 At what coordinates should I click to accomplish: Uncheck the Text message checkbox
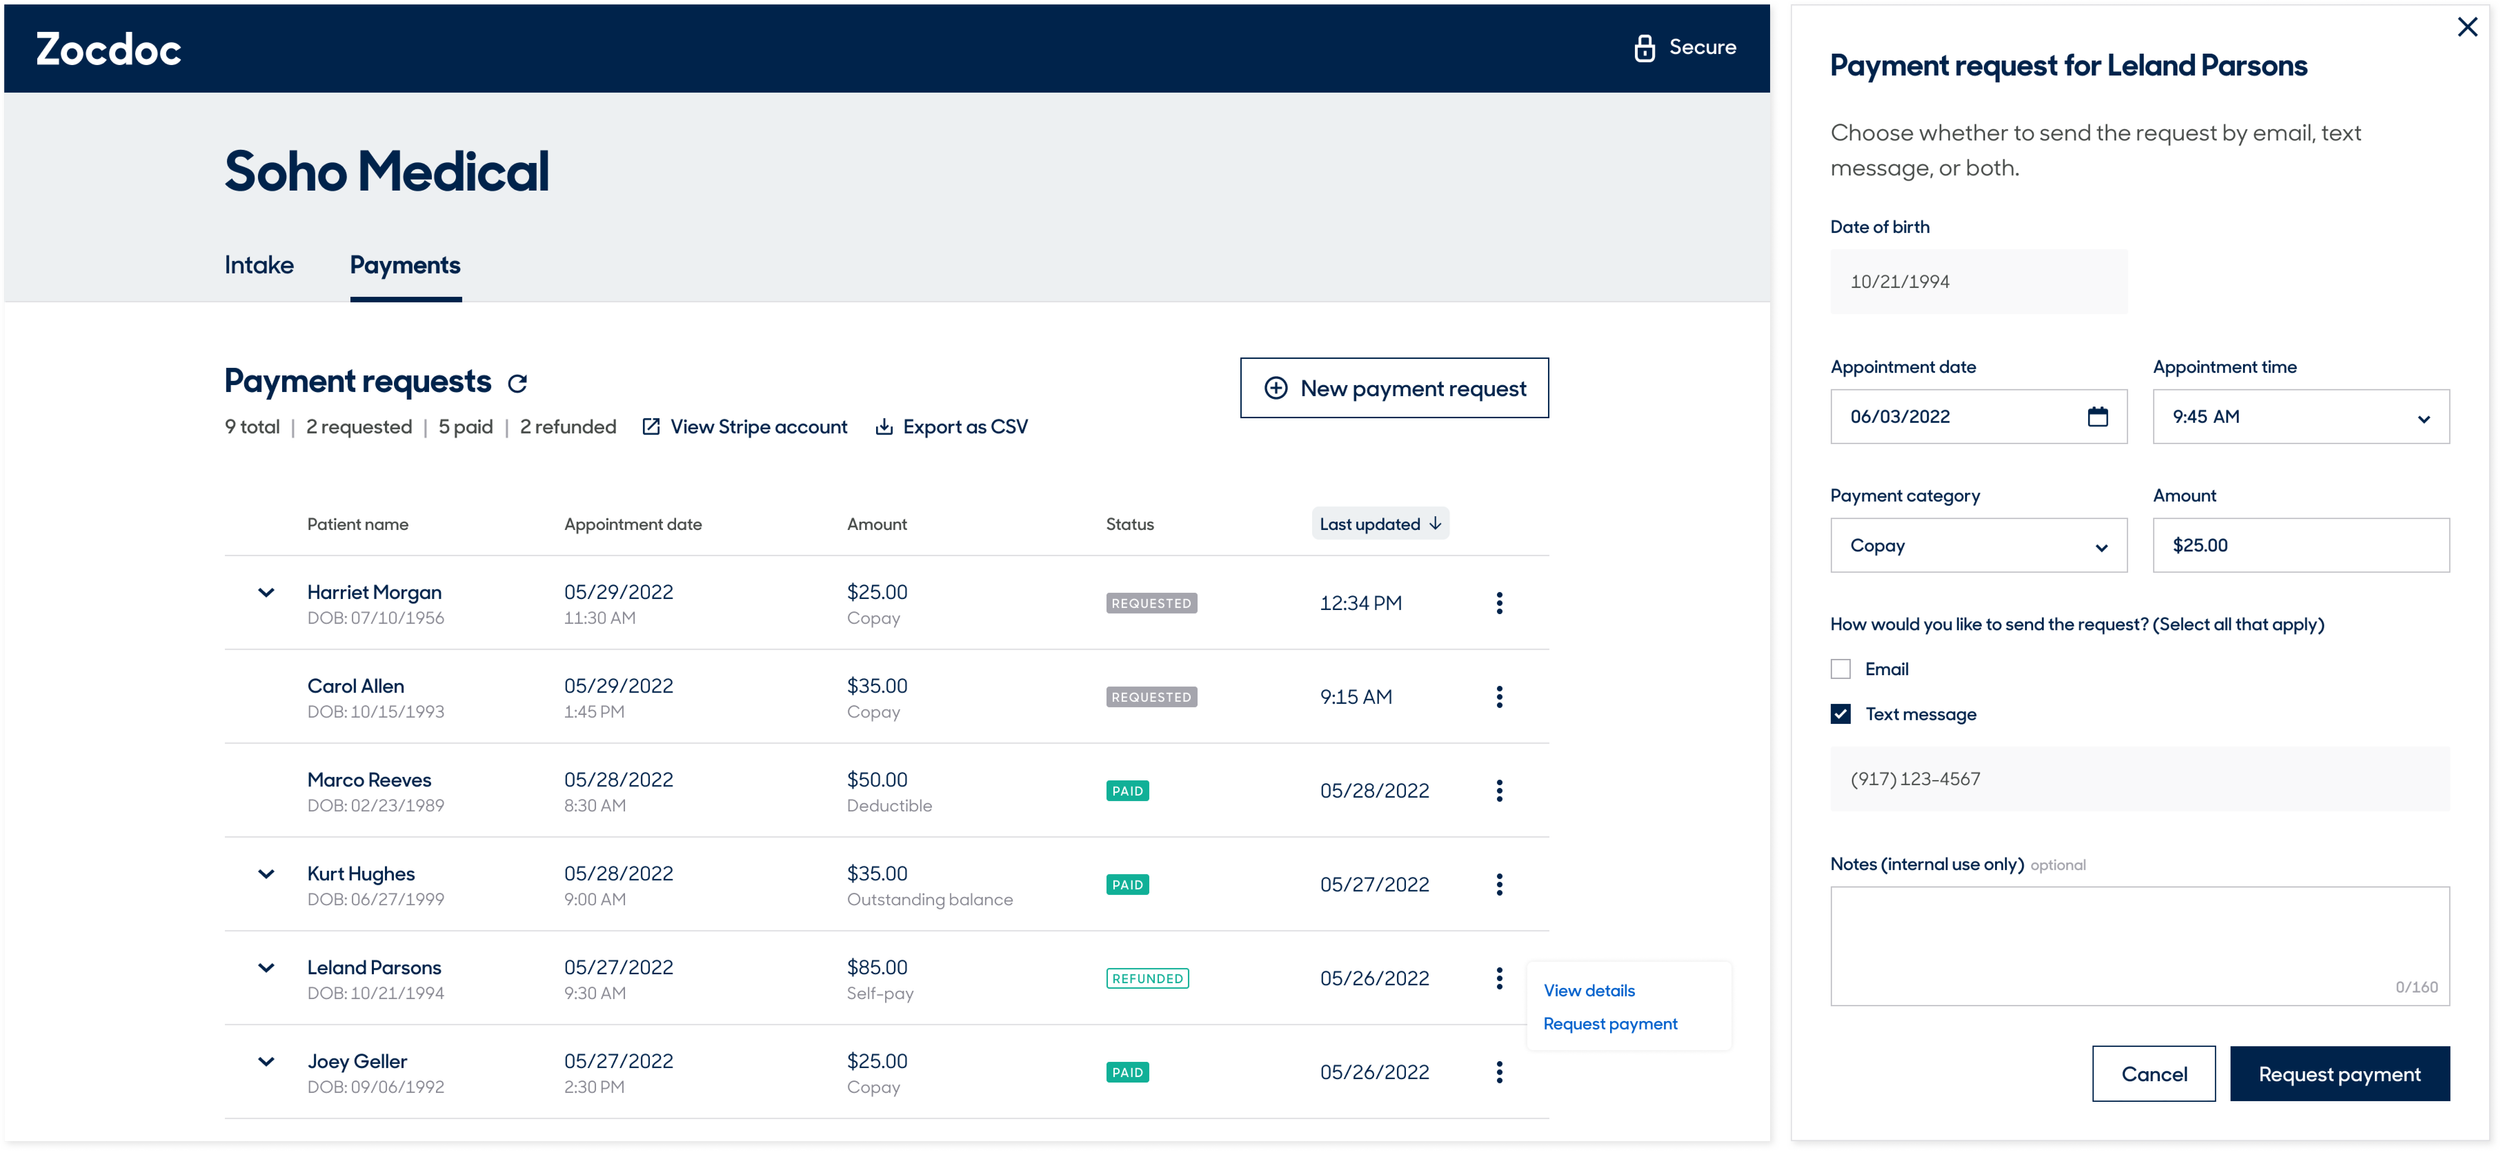pyautogui.click(x=1840, y=714)
